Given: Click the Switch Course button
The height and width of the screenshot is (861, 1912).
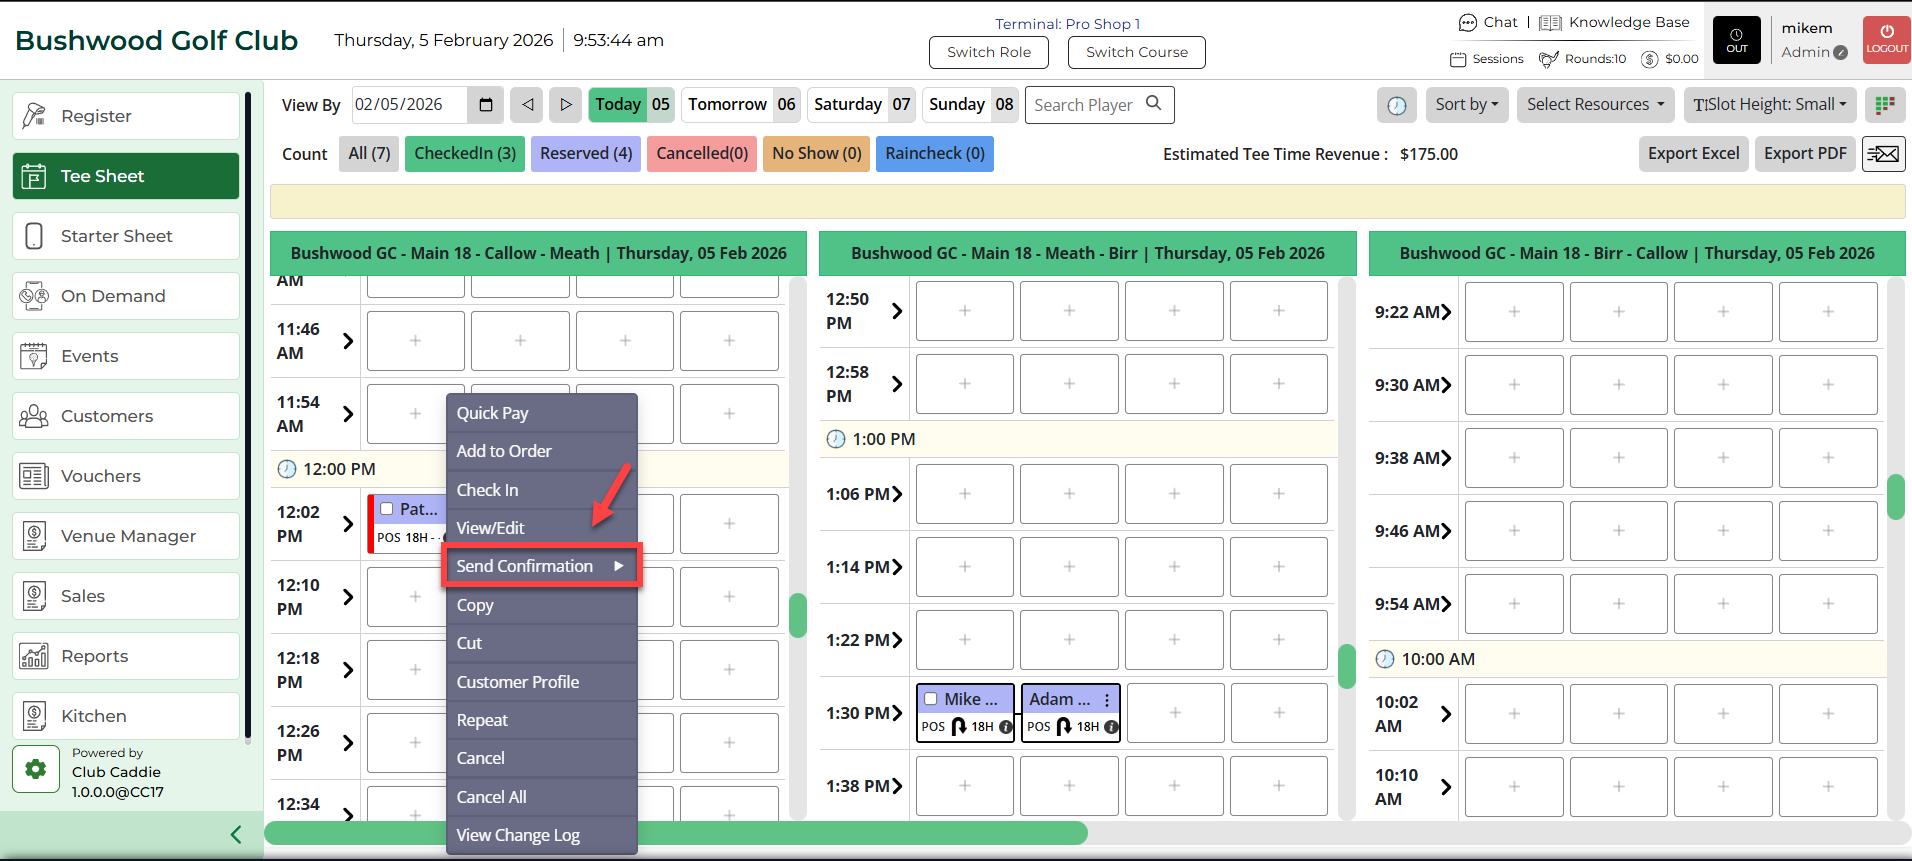Looking at the screenshot, I should pos(1137,52).
